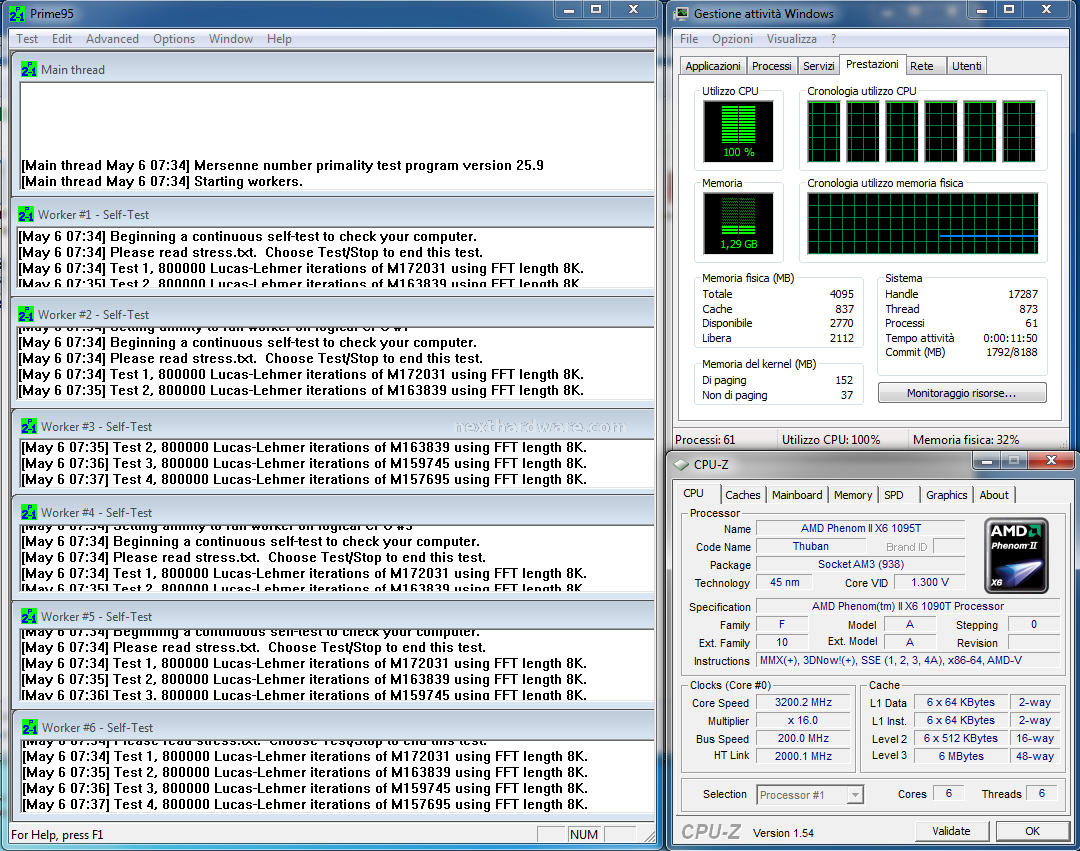
Task: Click the Core Speed value 3200.2 MHz
Action: [803, 702]
